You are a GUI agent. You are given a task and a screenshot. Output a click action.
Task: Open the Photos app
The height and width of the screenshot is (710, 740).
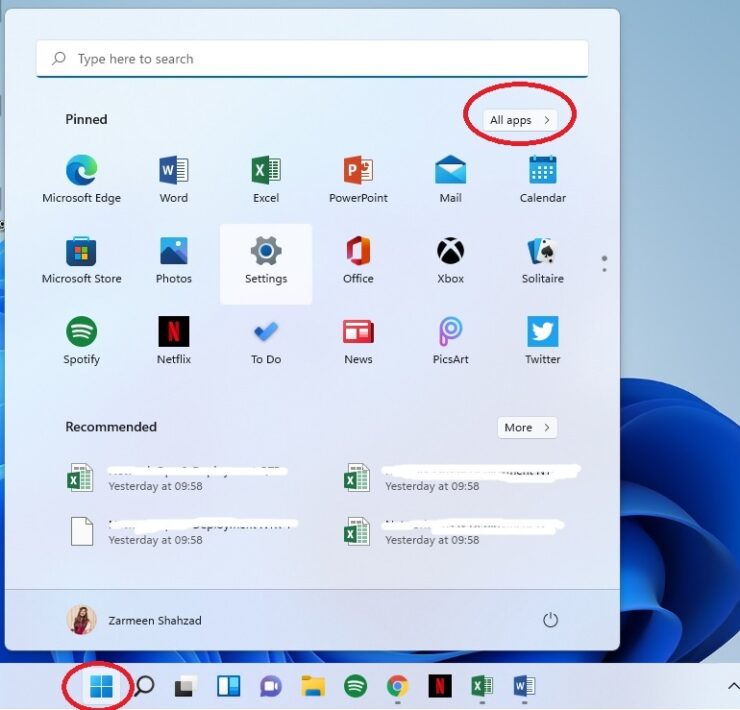click(x=174, y=260)
